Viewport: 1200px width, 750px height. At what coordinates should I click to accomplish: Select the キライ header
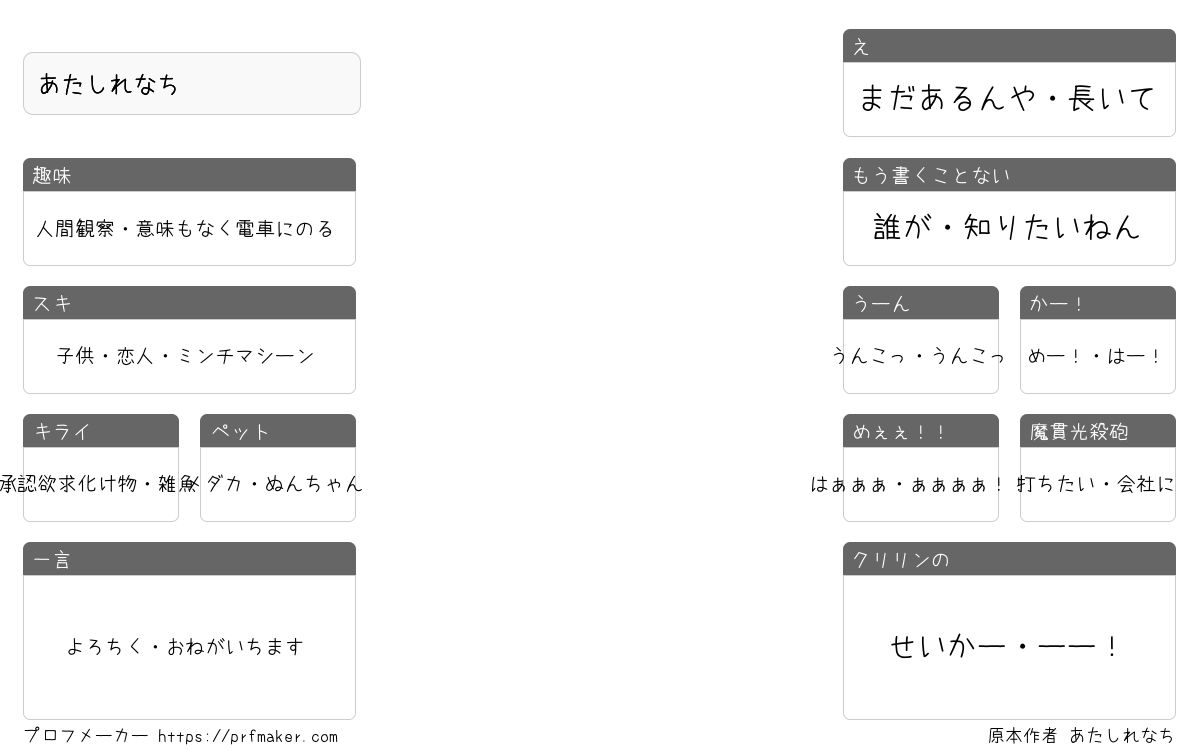(x=101, y=431)
